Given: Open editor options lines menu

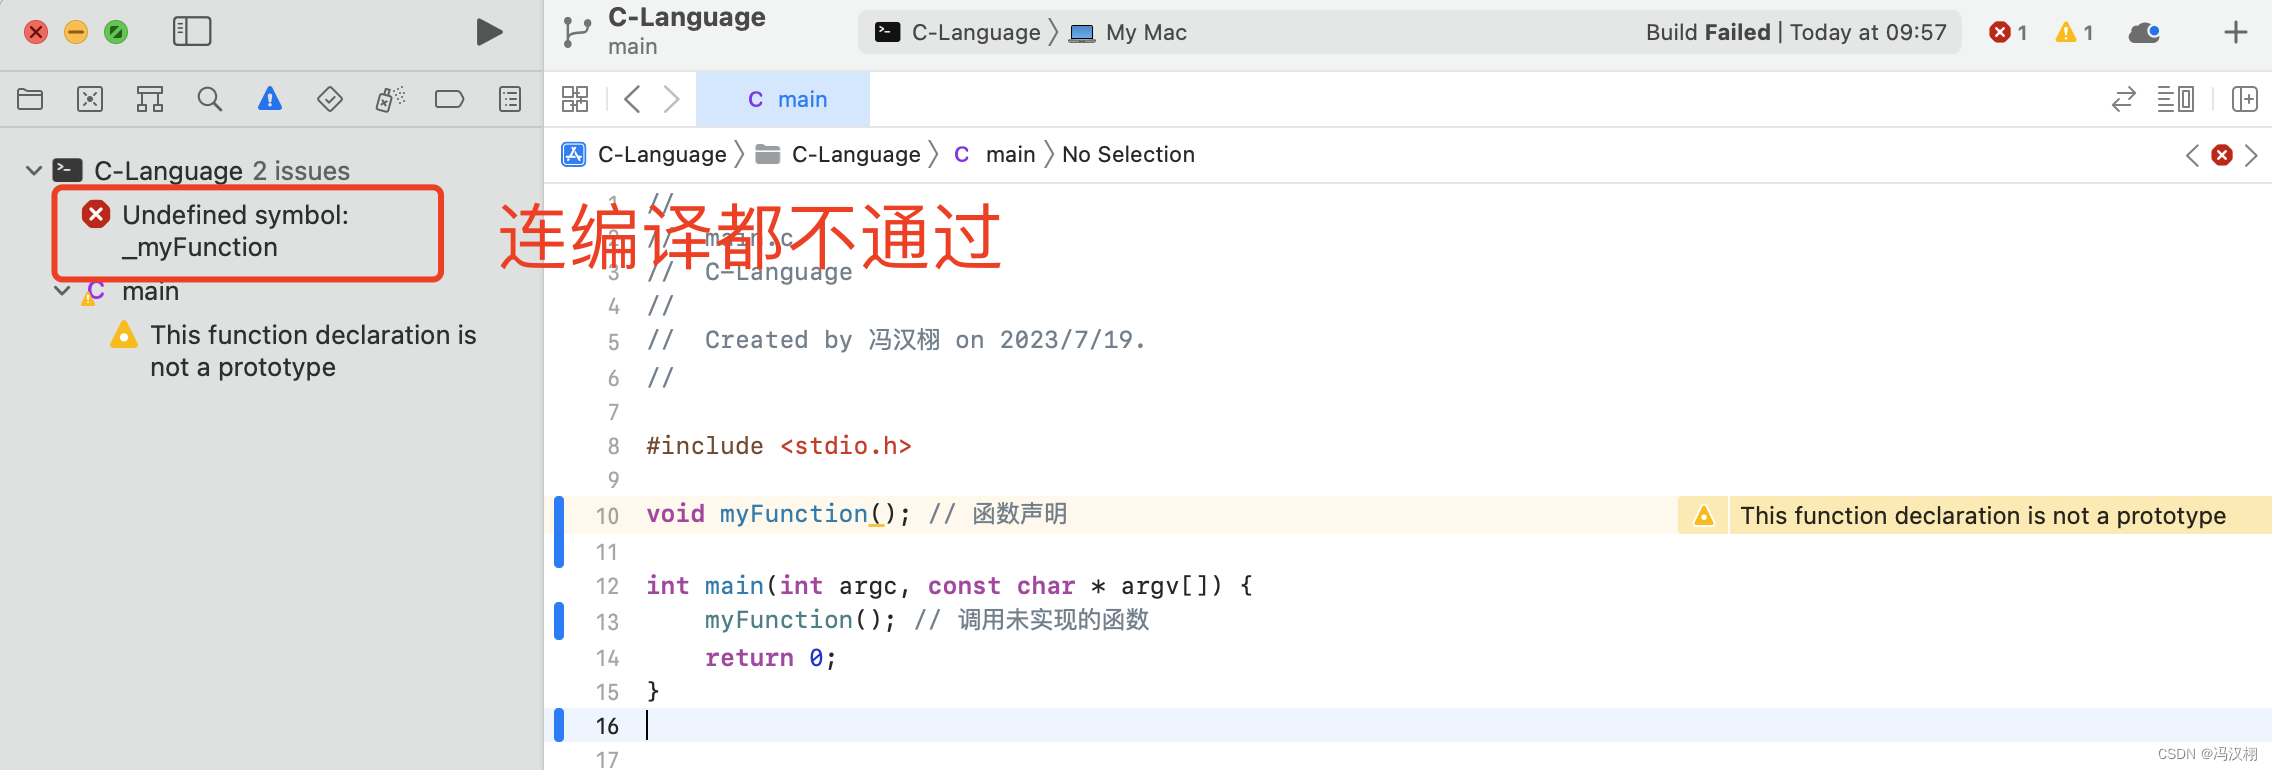Looking at the screenshot, I should pyautogui.click(x=2176, y=99).
